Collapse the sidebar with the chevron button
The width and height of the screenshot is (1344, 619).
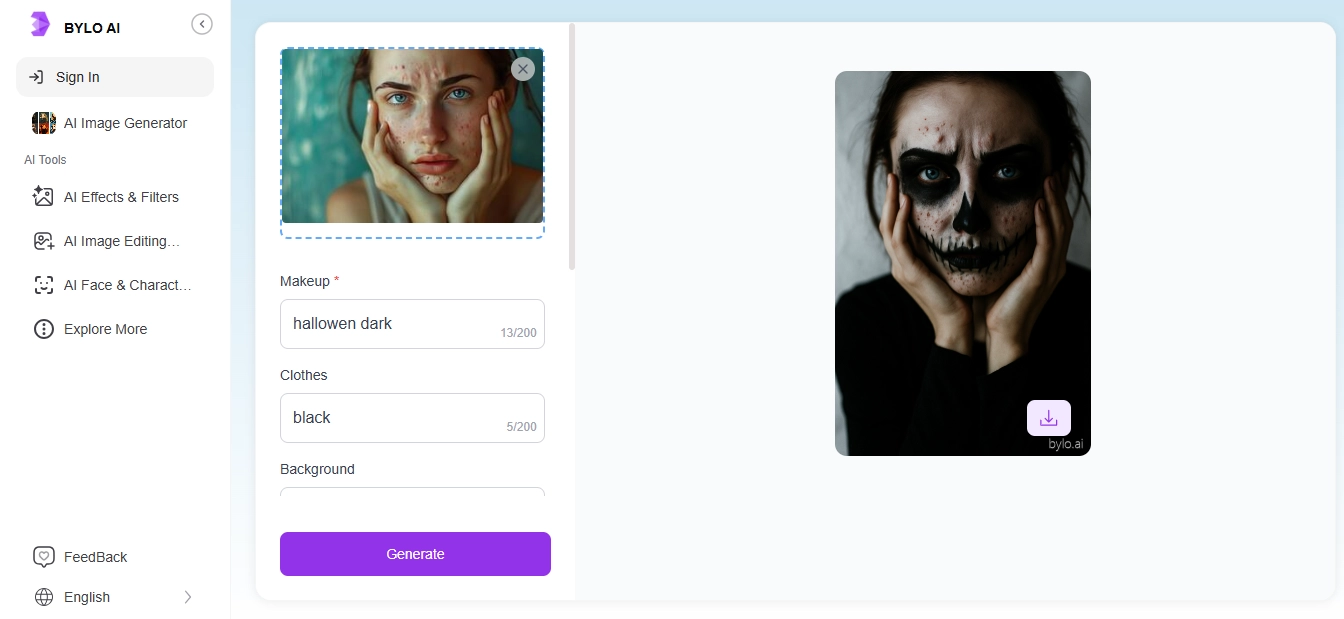tap(202, 23)
